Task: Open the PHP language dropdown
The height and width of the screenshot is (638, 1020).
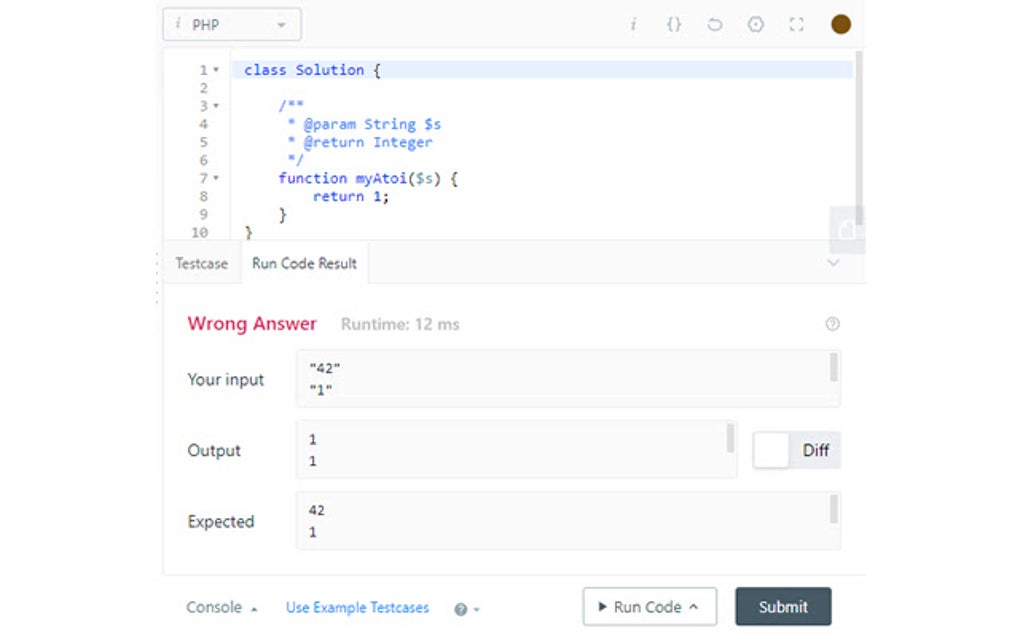Action: point(232,24)
